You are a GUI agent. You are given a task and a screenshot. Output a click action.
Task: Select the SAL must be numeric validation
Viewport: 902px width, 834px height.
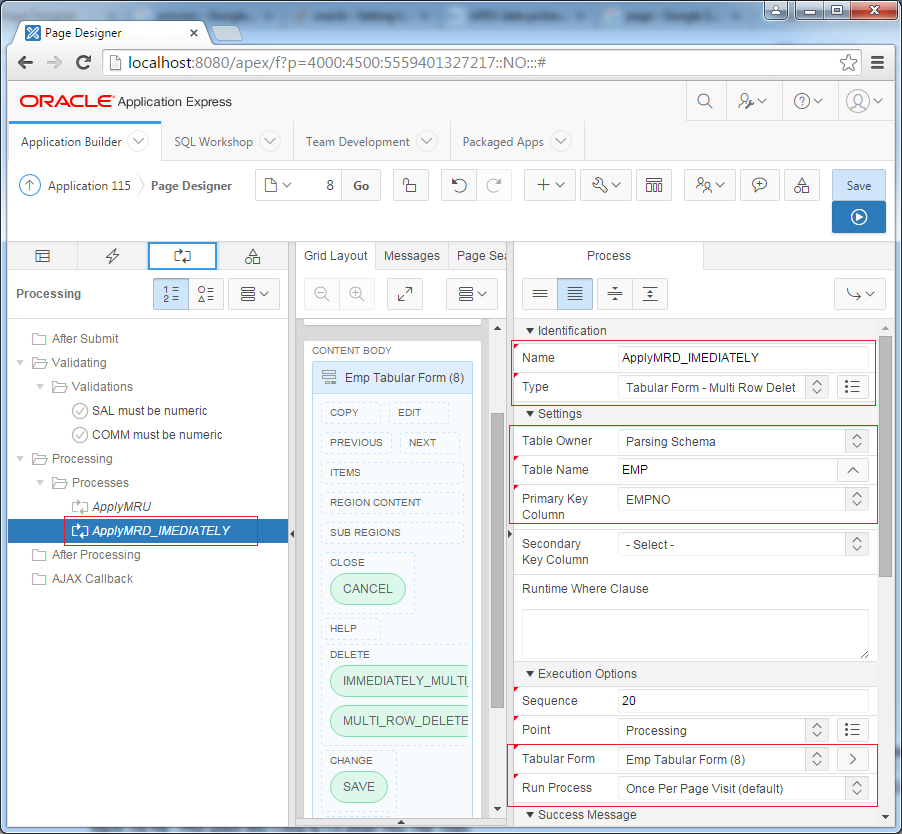[x=150, y=411]
